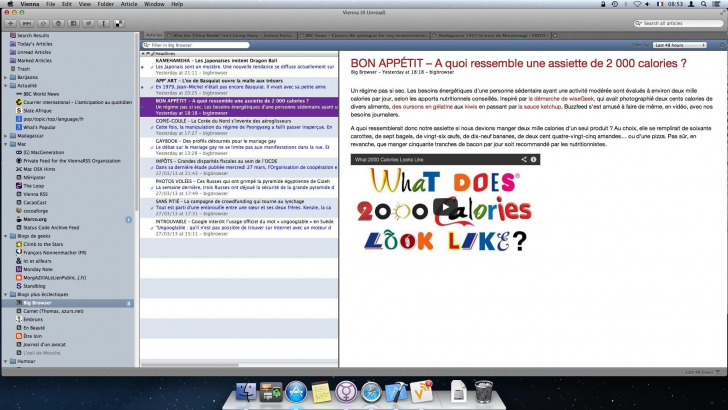Click the Twitter bird toolbar button

point(88,23)
